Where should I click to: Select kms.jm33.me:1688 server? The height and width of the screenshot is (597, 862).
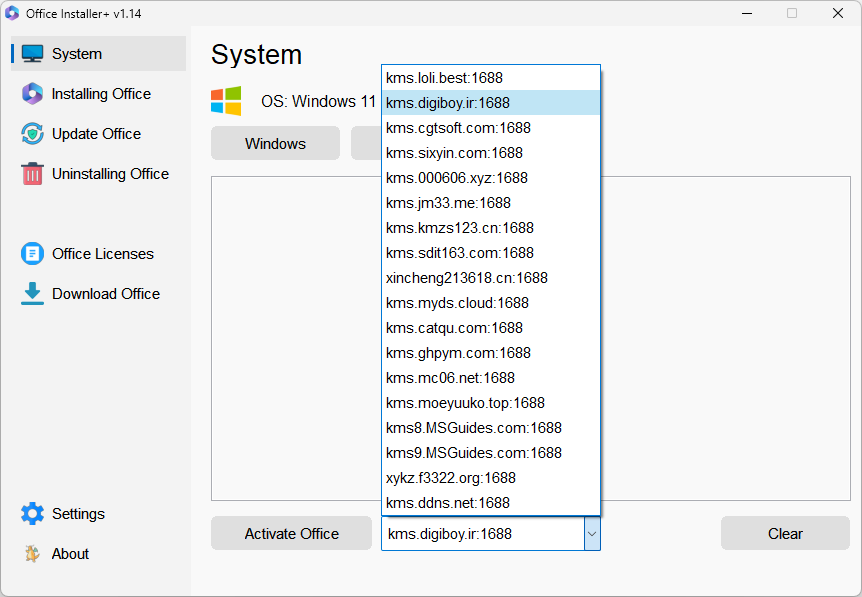pos(491,203)
